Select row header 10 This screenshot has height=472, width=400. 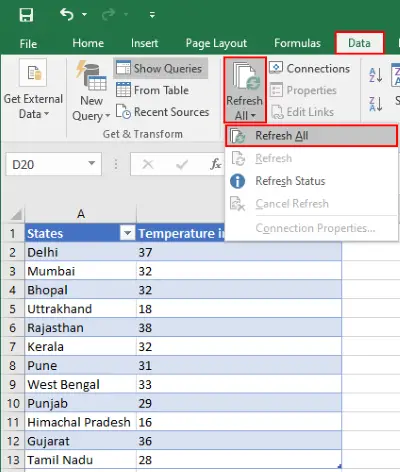click(13, 403)
